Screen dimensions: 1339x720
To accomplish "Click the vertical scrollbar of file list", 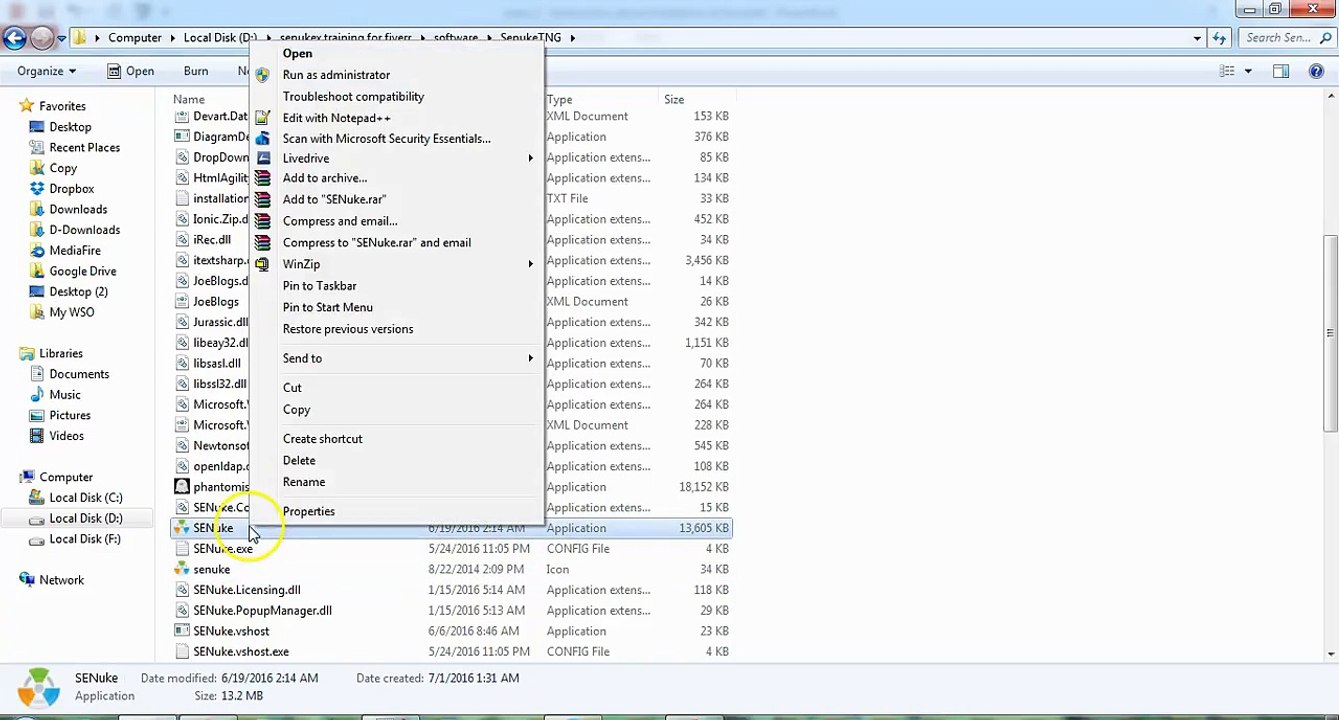I will [1330, 333].
